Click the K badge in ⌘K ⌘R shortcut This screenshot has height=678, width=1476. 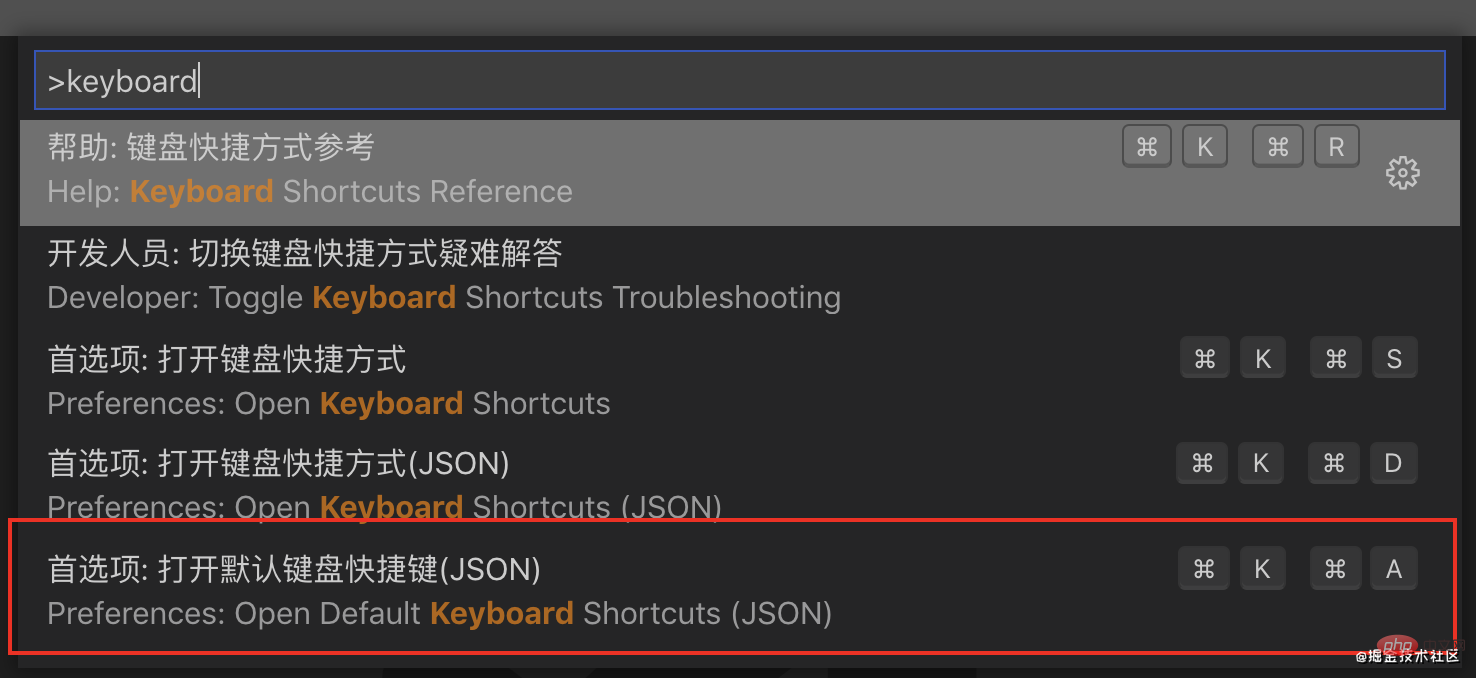1205,148
